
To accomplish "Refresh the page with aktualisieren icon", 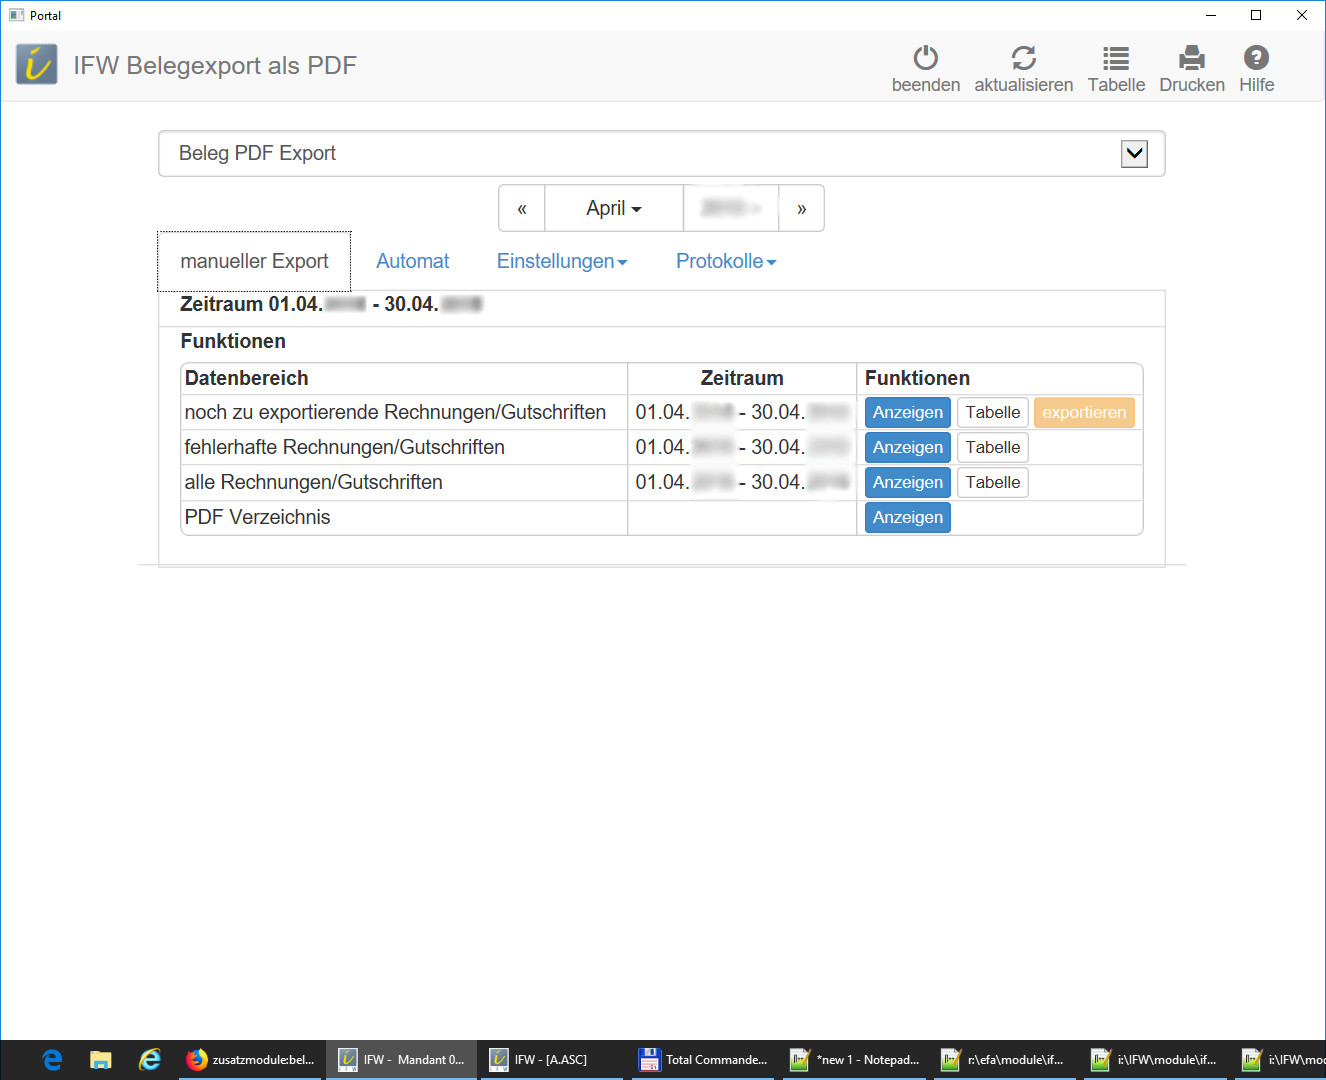I will tap(1023, 58).
